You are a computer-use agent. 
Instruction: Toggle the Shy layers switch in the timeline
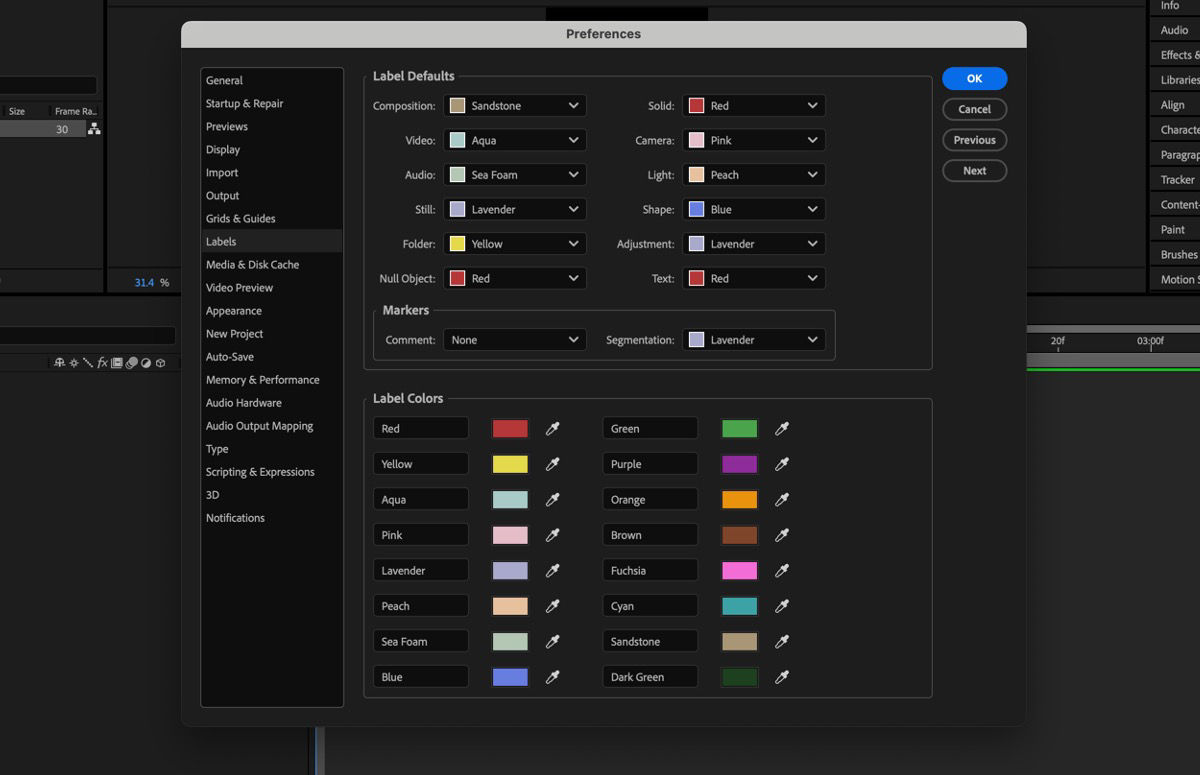coord(59,363)
